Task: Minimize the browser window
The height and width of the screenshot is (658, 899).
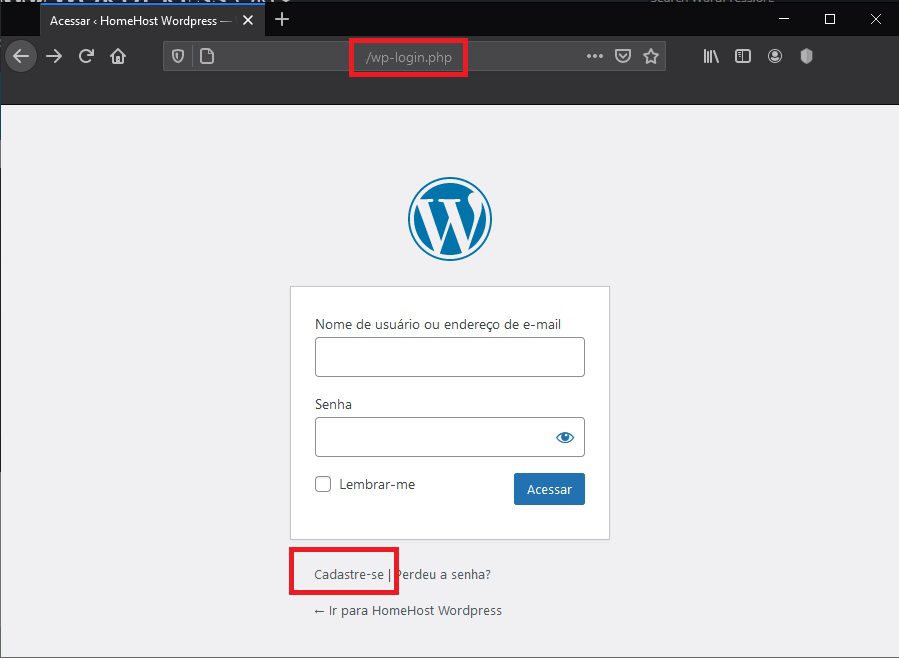Action: click(784, 19)
